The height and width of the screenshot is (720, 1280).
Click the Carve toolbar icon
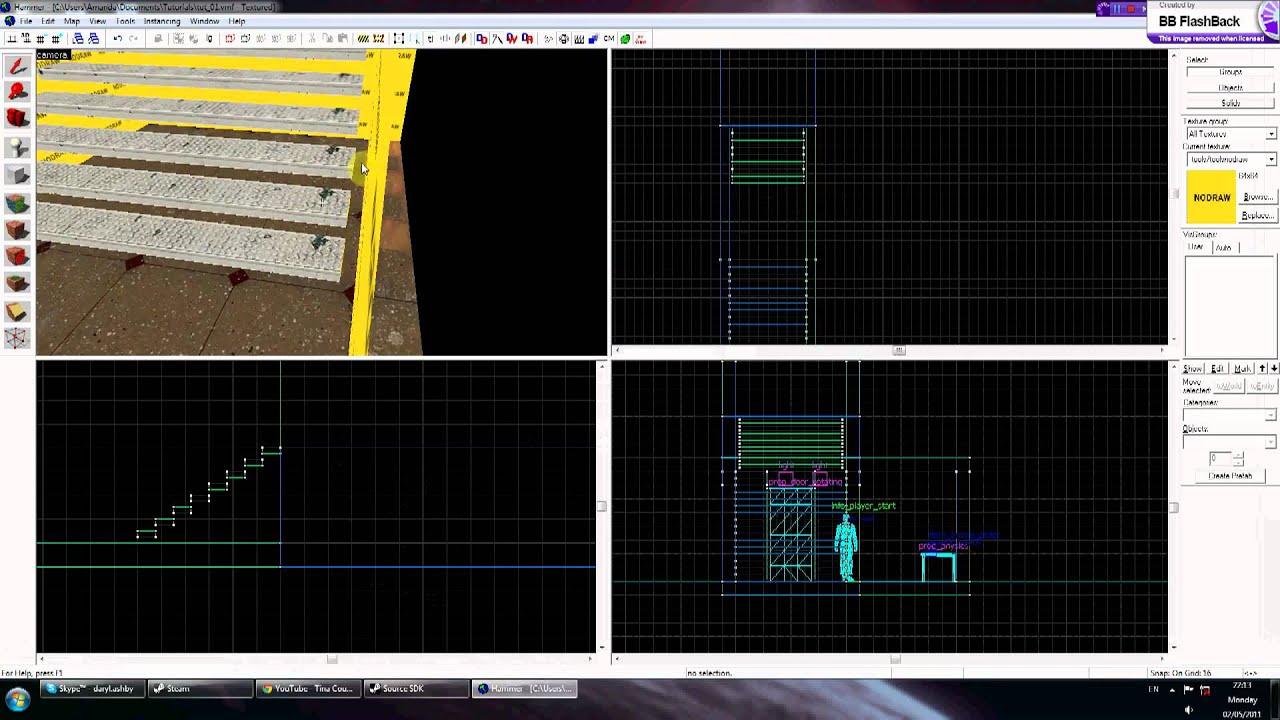pyautogui.click(x=159, y=39)
